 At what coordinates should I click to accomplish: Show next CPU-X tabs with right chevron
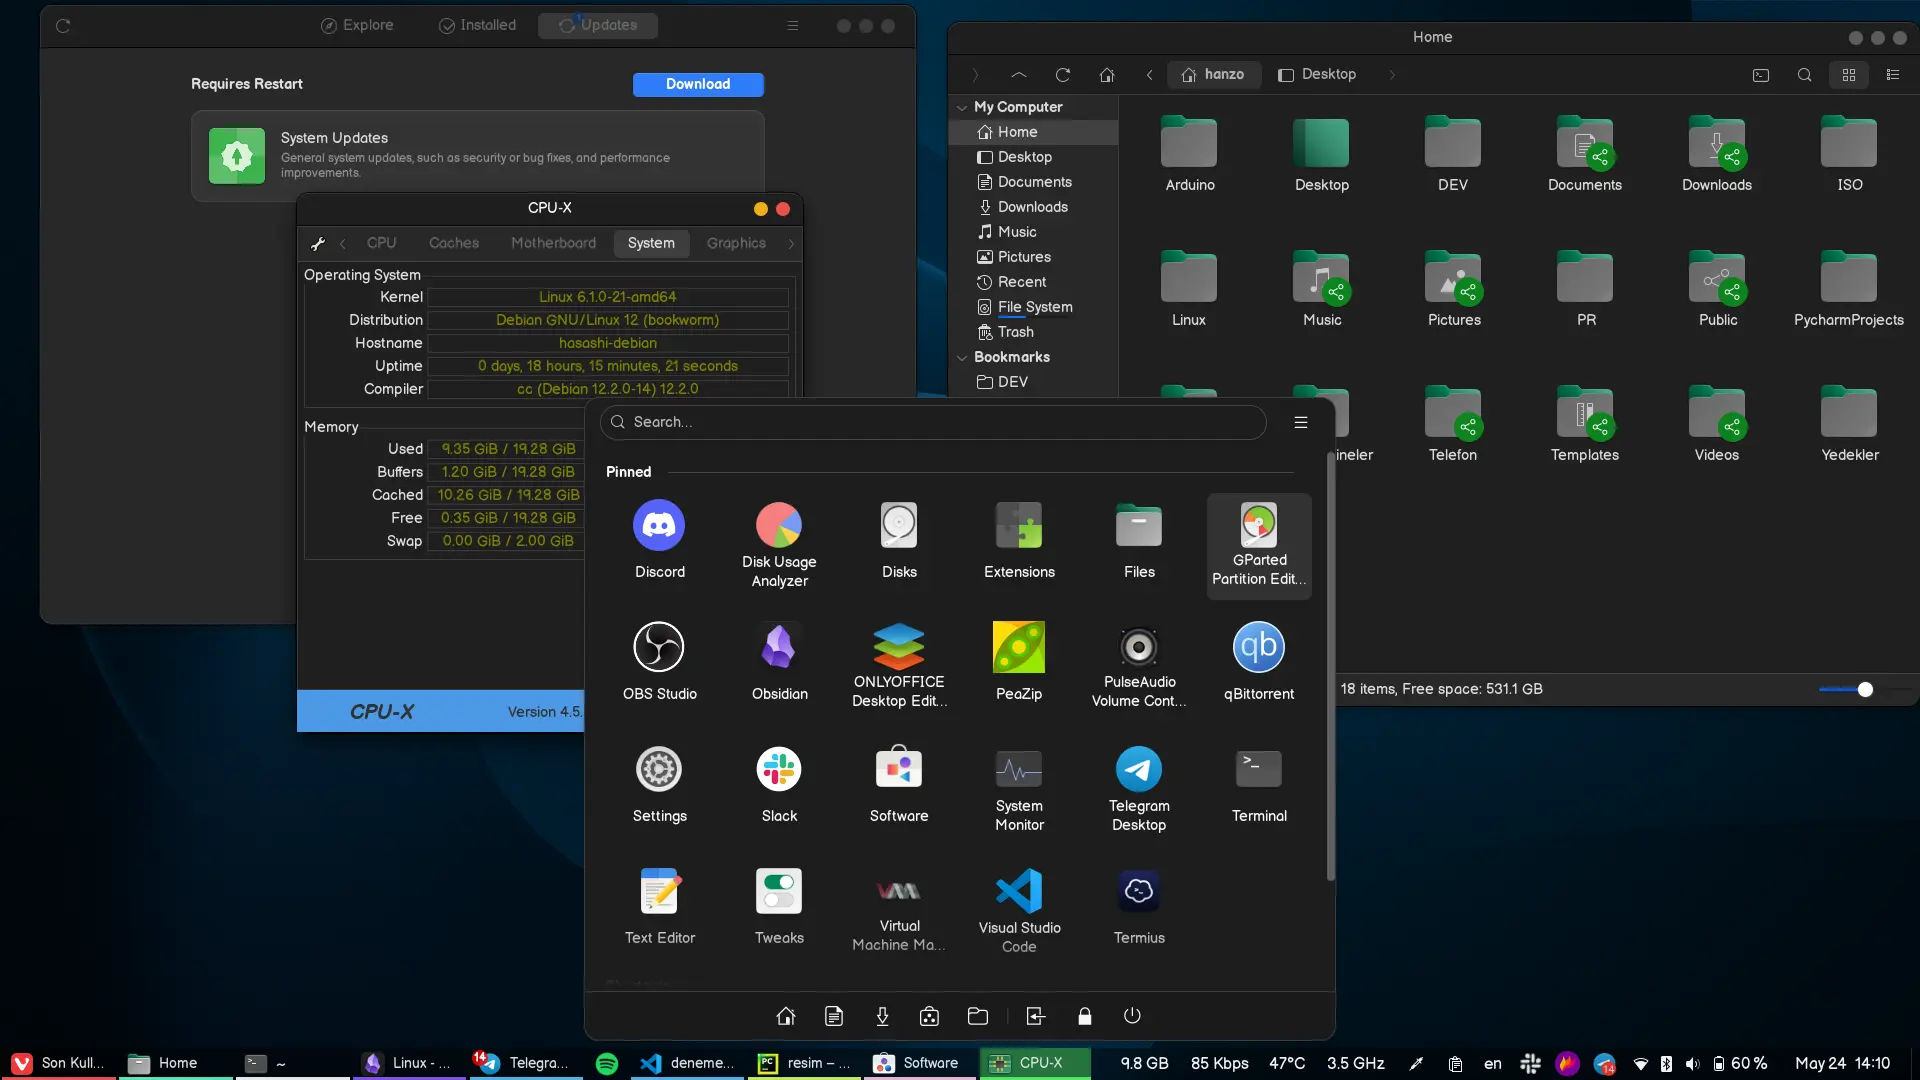pyautogui.click(x=791, y=243)
